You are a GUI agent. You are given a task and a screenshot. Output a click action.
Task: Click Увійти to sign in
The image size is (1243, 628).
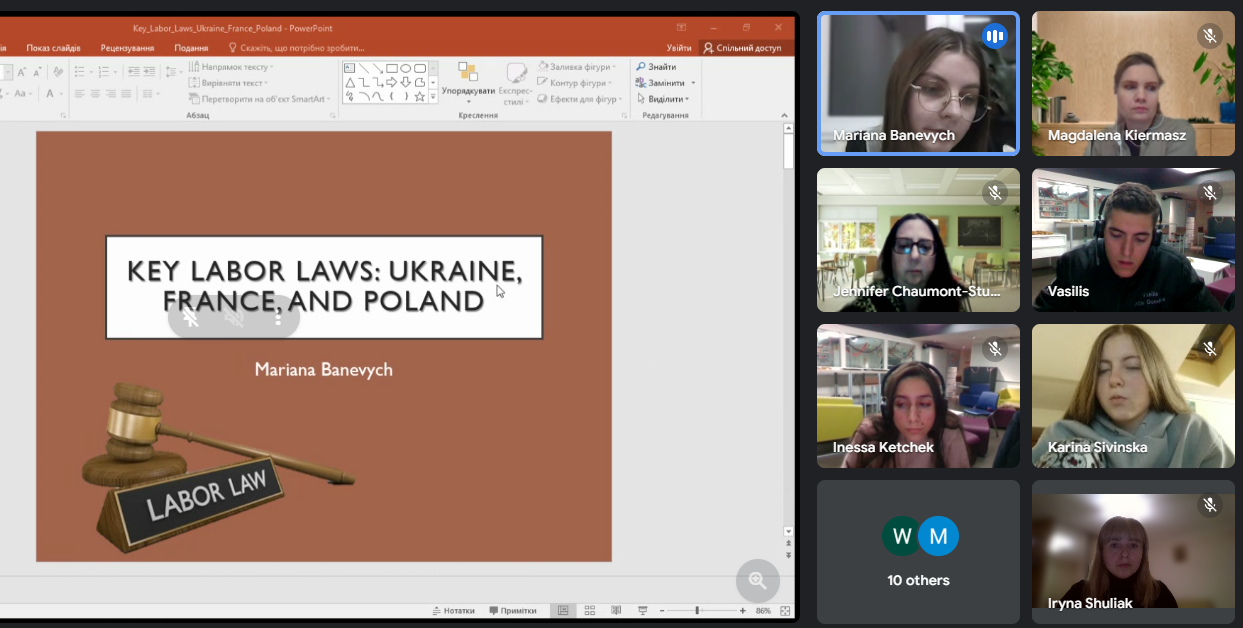(679, 47)
